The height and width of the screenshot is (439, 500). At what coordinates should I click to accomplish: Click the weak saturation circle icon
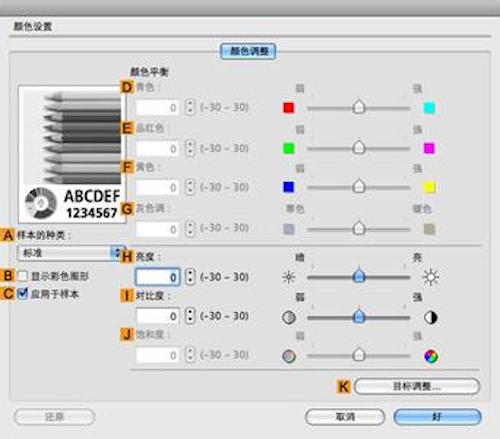pos(289,356)
